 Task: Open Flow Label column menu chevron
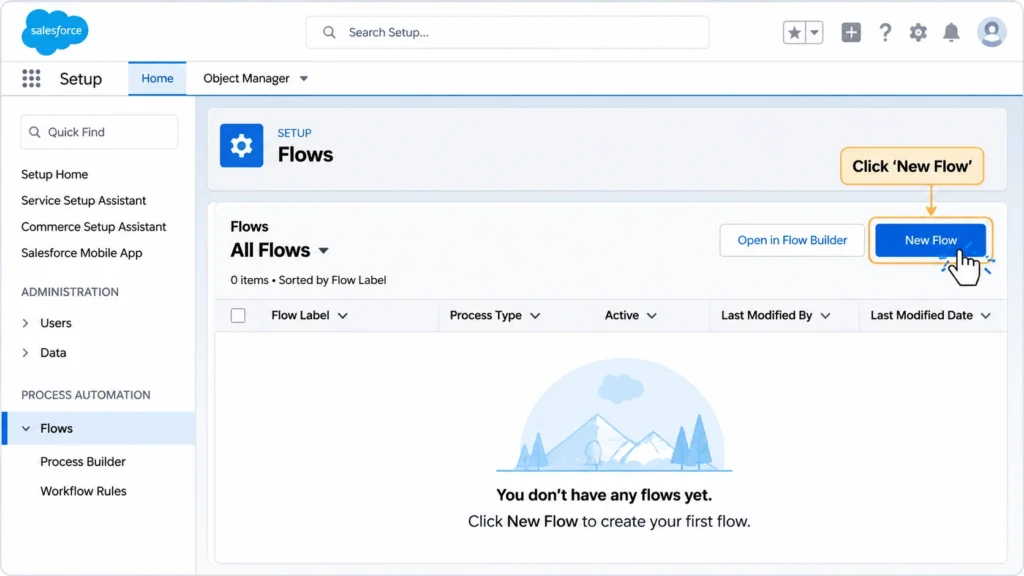(343, 316)
